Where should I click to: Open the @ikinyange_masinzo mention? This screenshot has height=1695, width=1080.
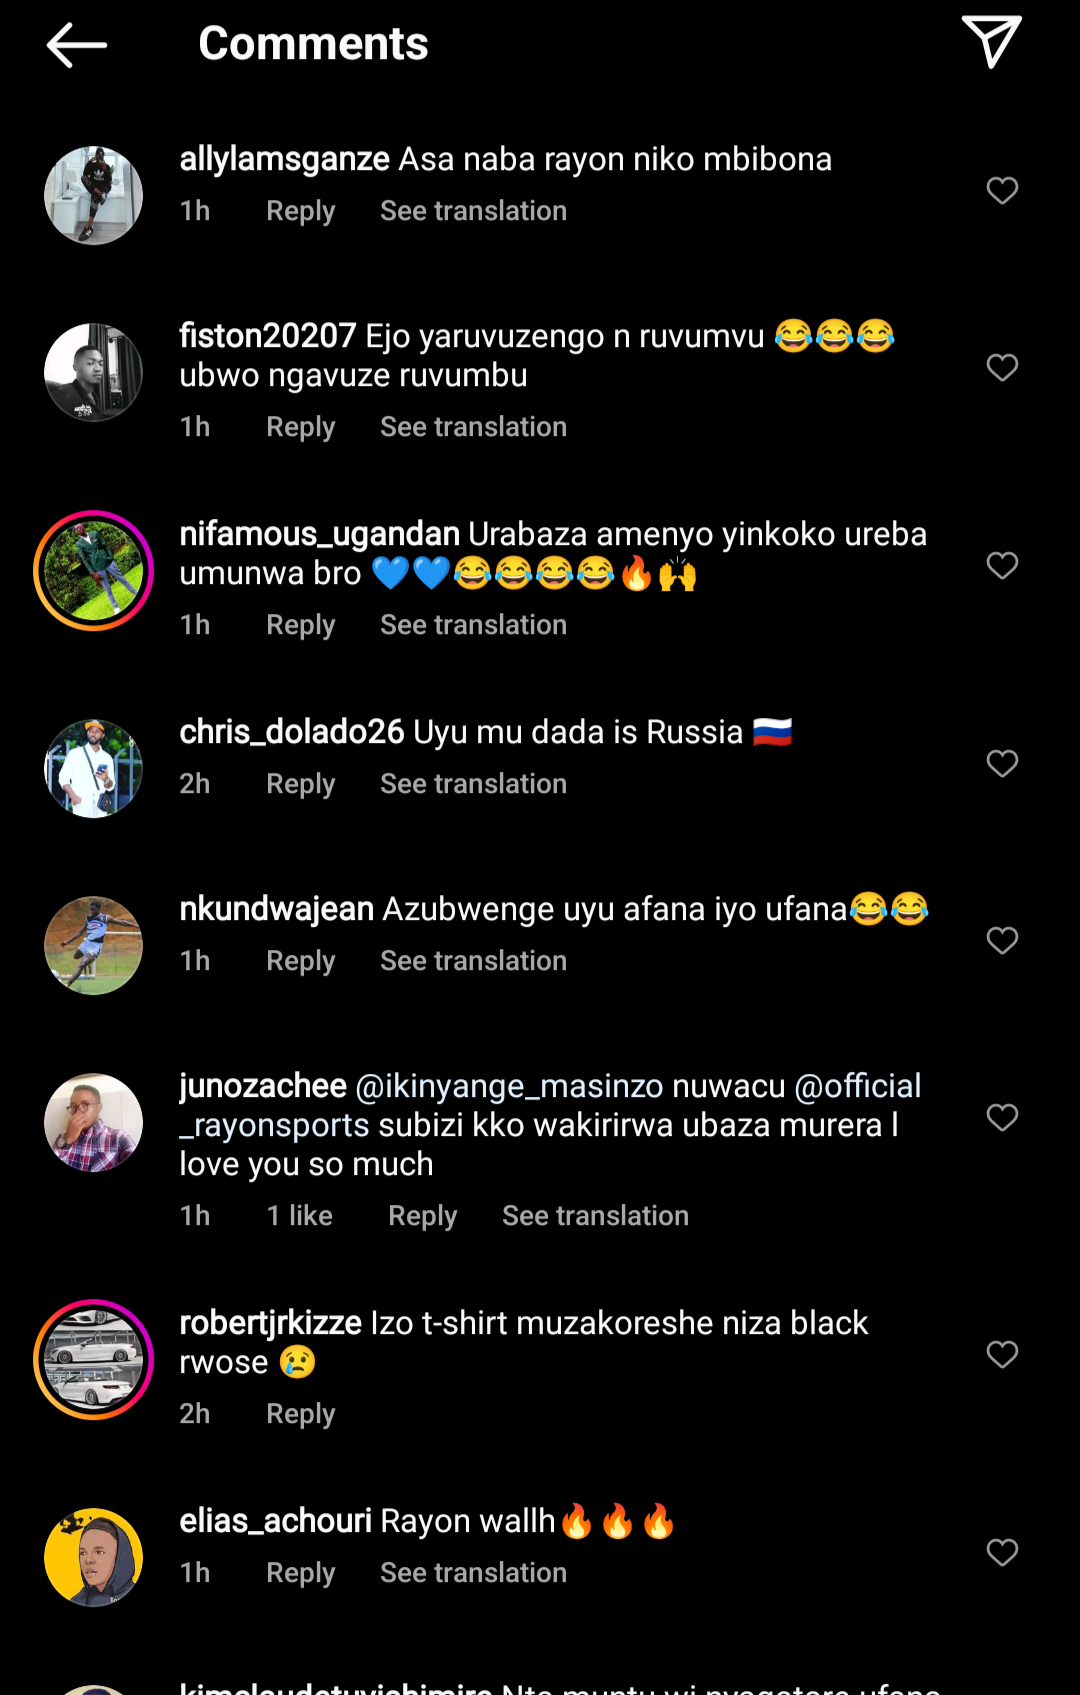pyautogui.click(x=509, y=1086)
